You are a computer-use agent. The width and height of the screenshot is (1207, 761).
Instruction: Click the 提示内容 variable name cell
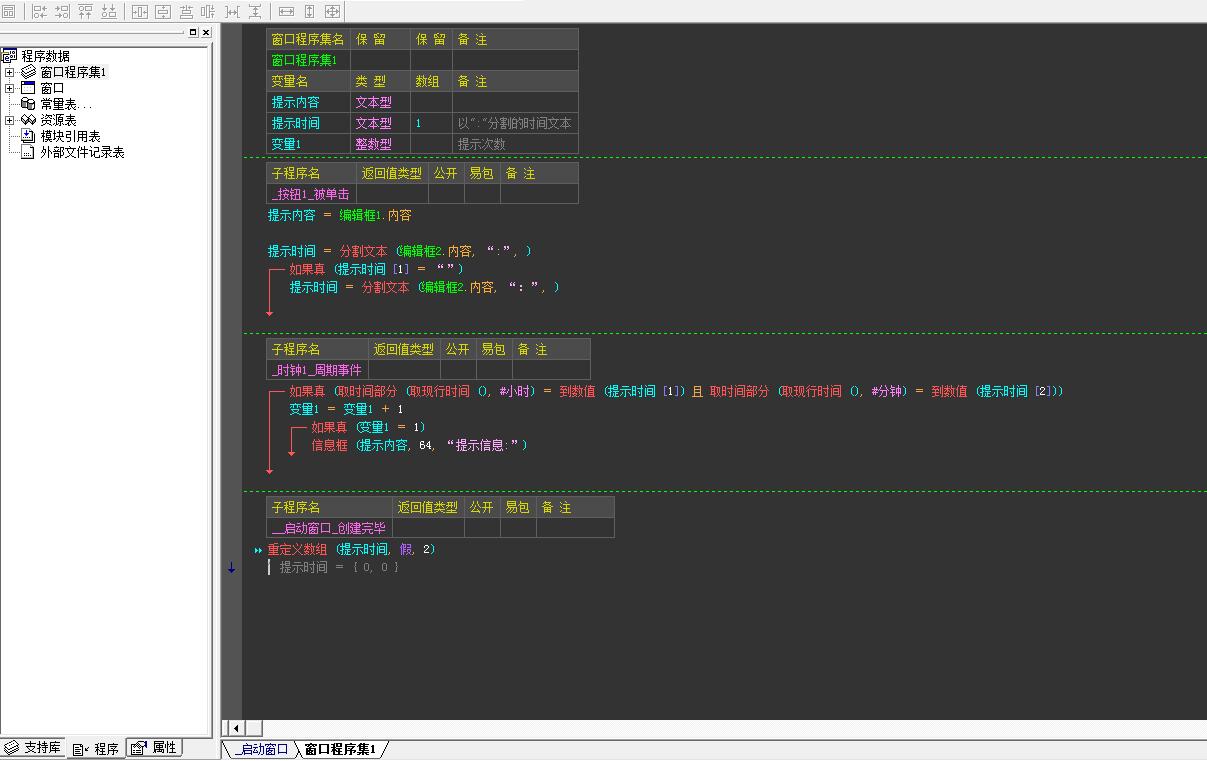[308, 102]
